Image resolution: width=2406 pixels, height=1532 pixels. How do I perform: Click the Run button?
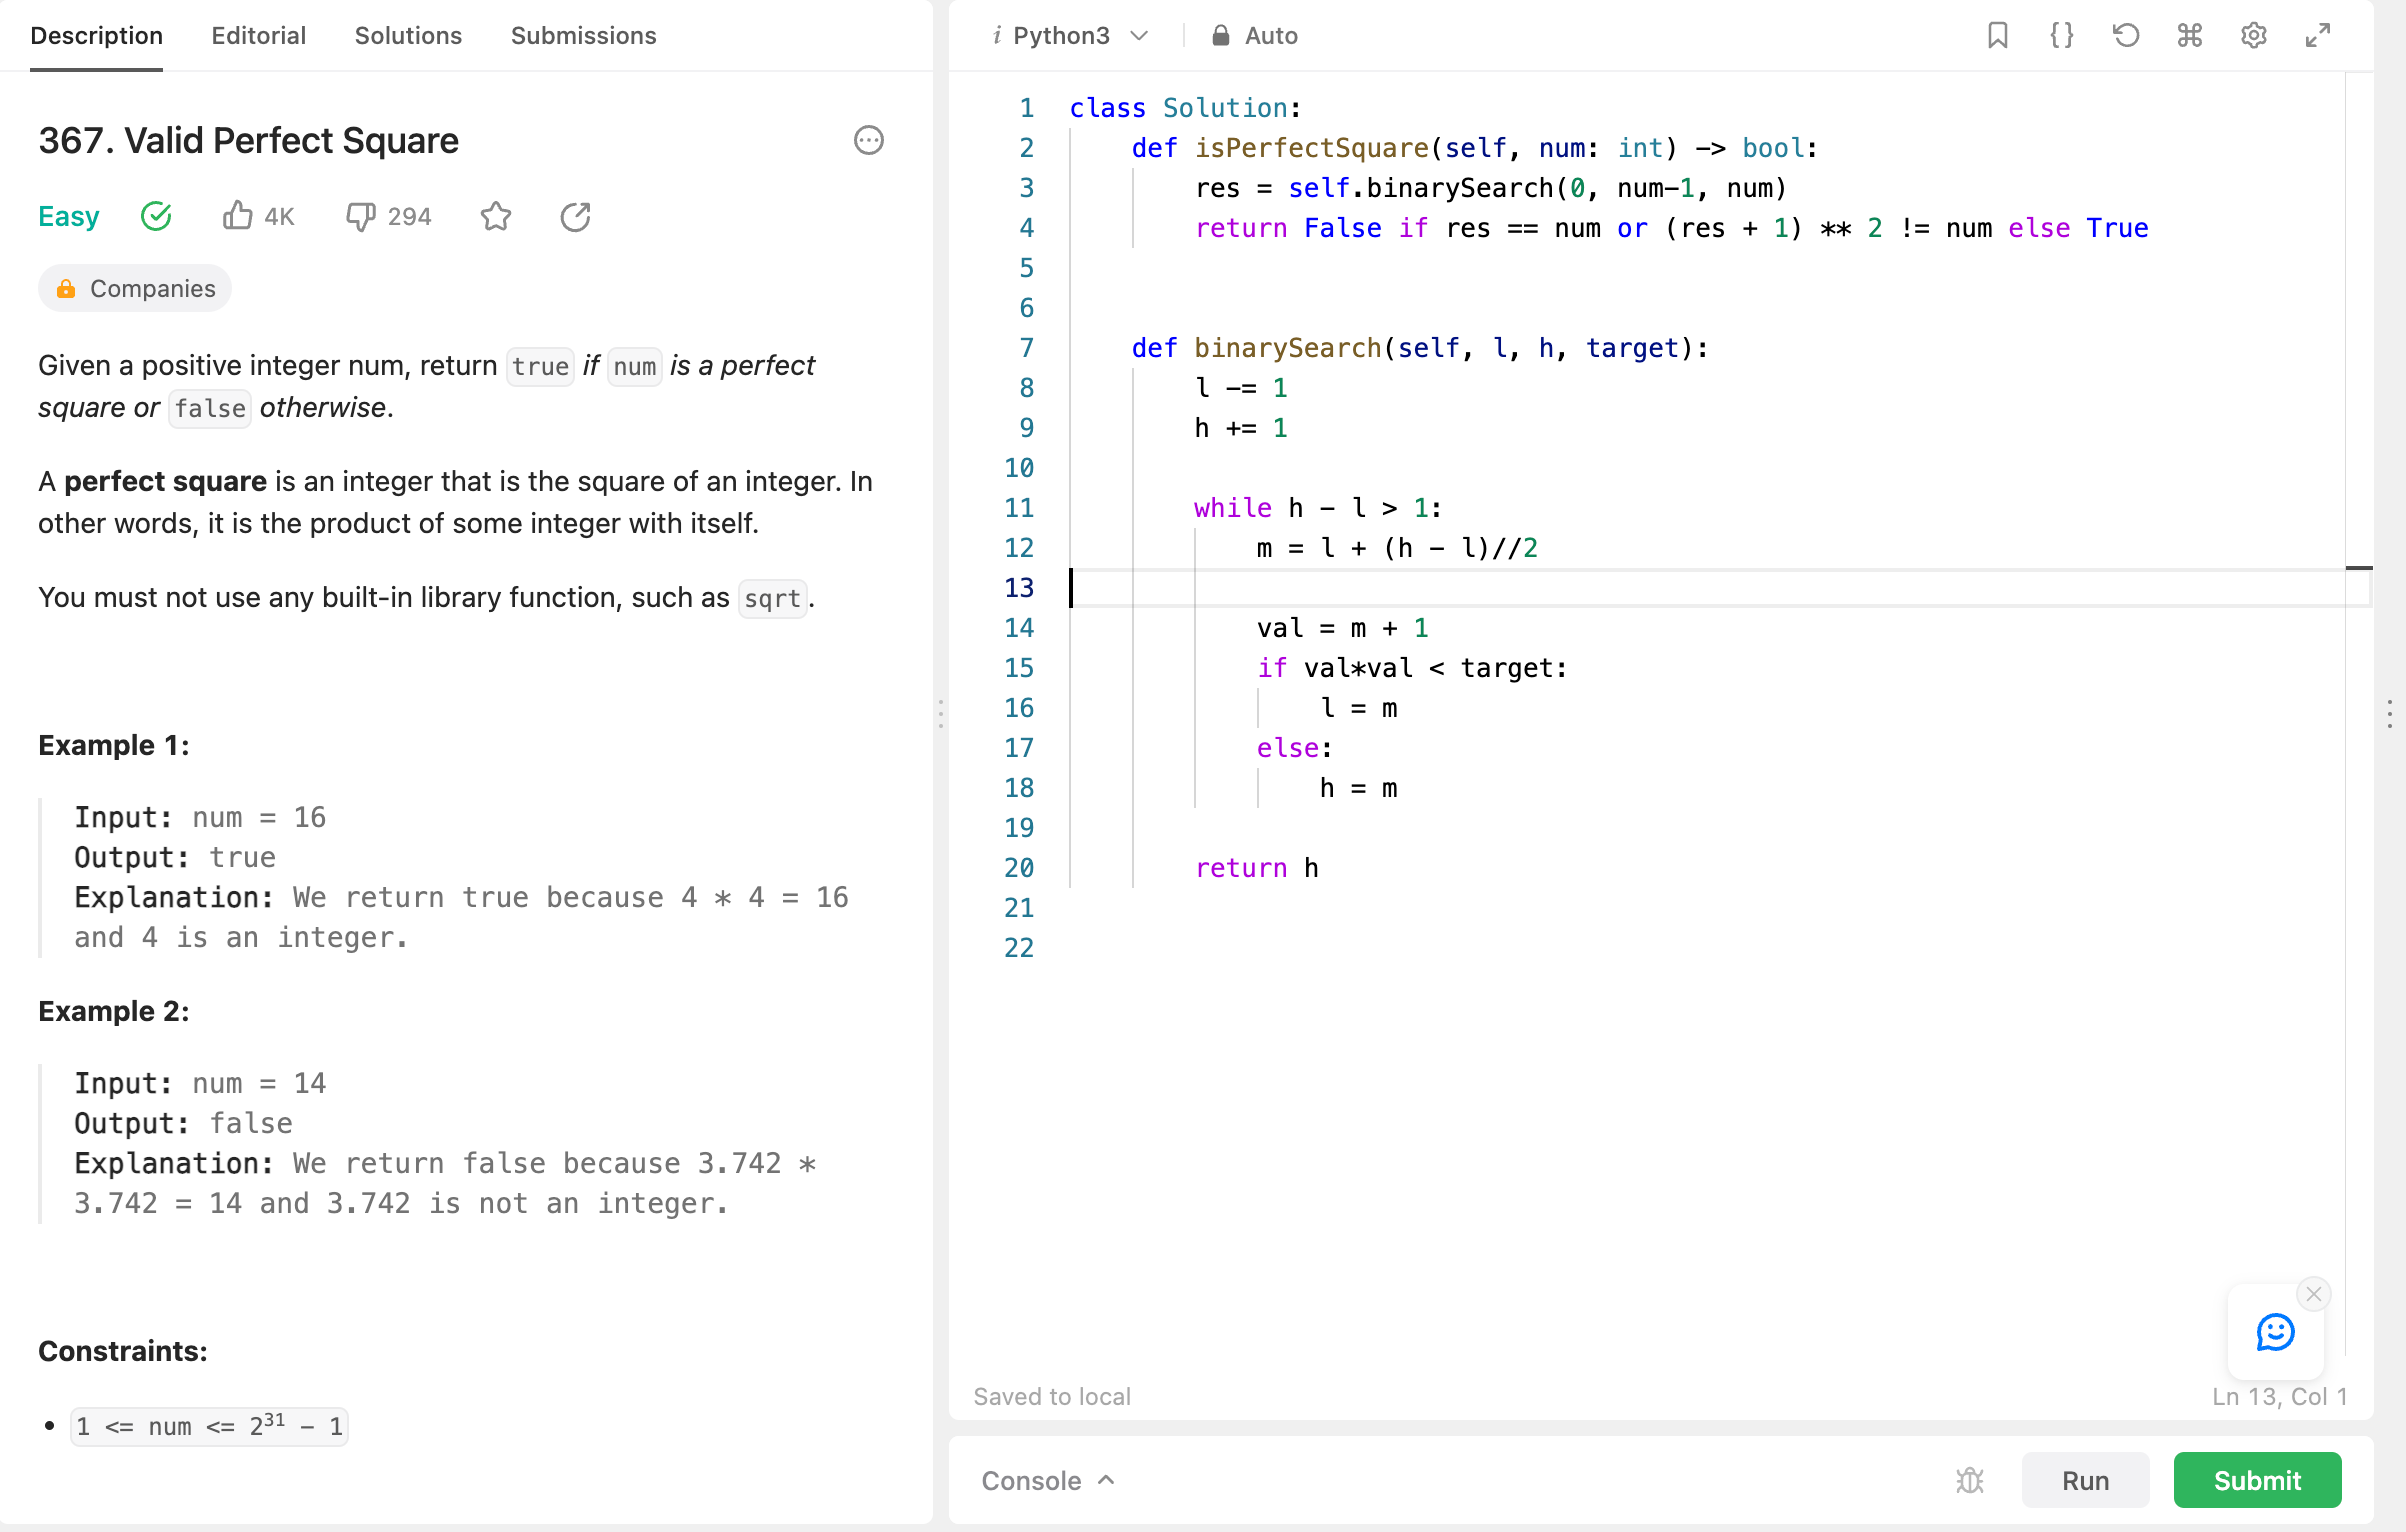coord(2084,1480)
